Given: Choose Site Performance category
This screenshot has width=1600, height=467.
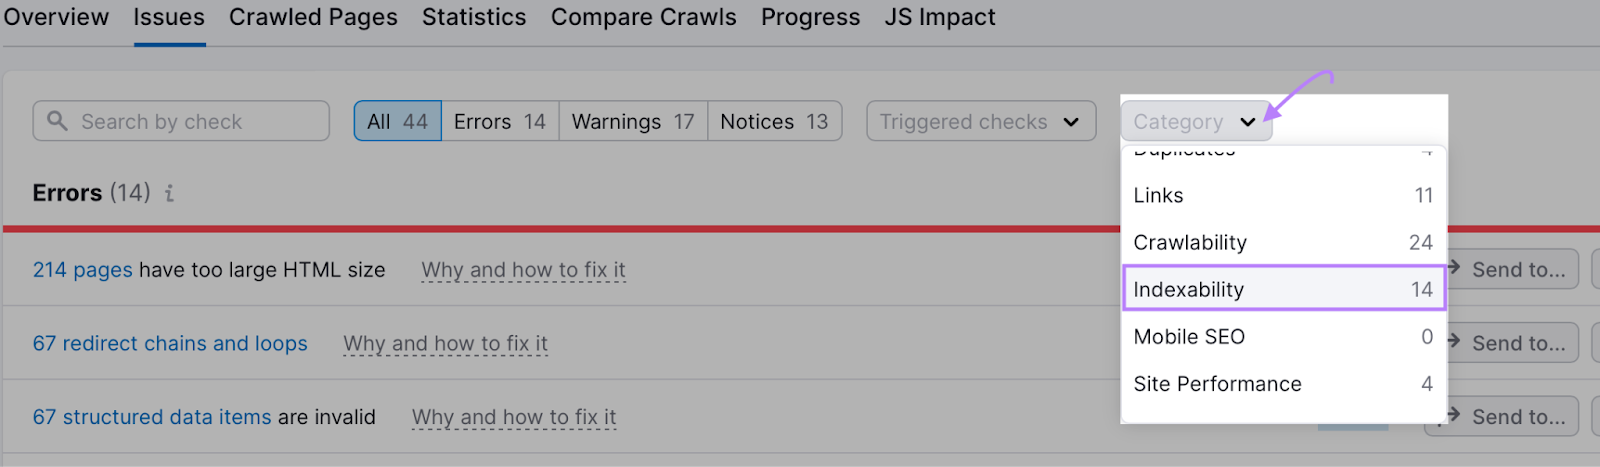Looking at the screenshot, I should 1283,384.
